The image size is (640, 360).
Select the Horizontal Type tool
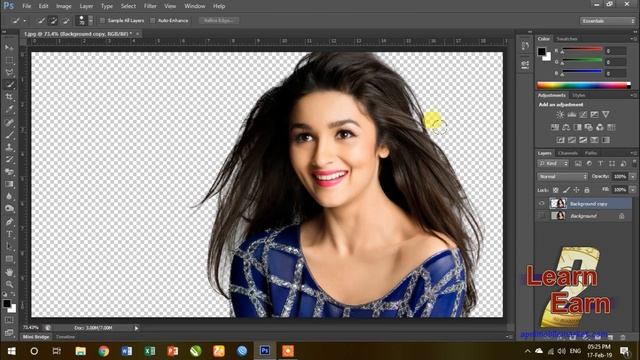[9, 234]
